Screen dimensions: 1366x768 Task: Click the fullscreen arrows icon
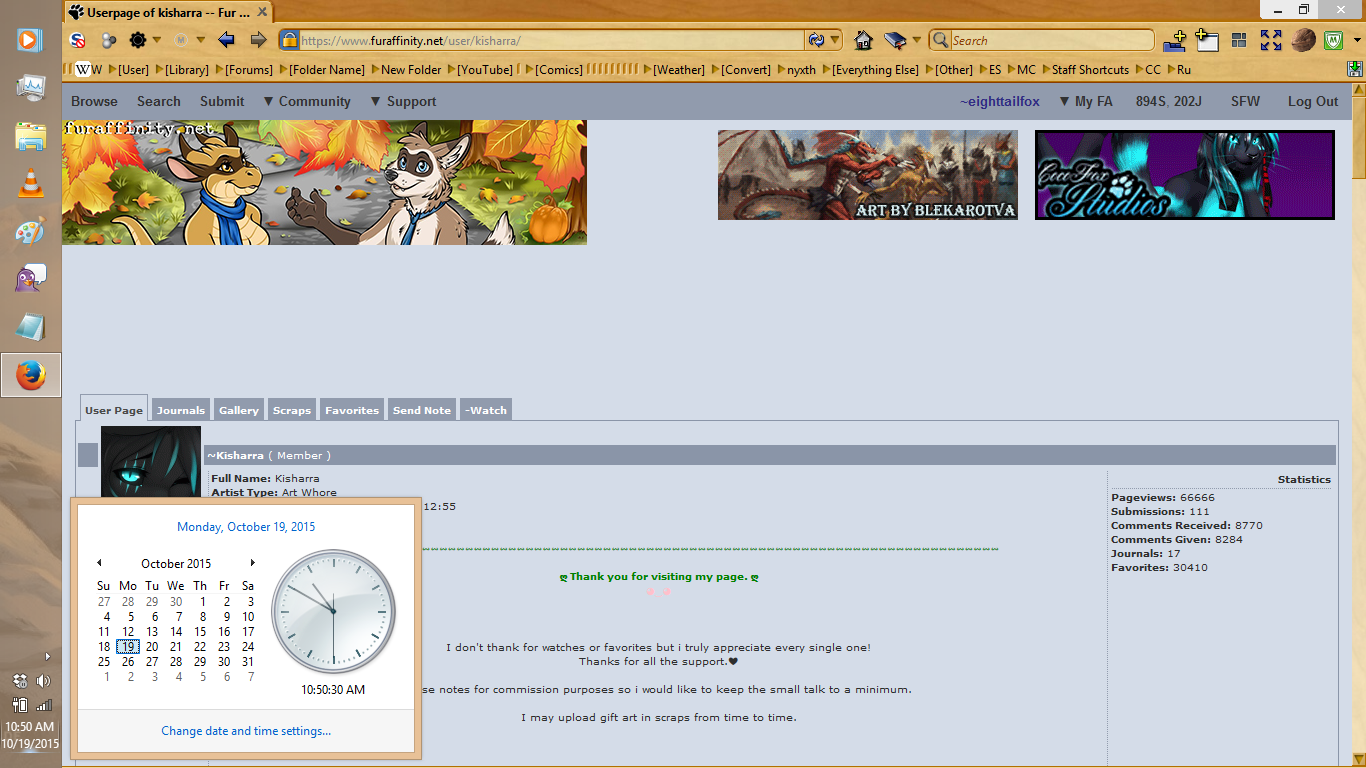click(1271, 40)
